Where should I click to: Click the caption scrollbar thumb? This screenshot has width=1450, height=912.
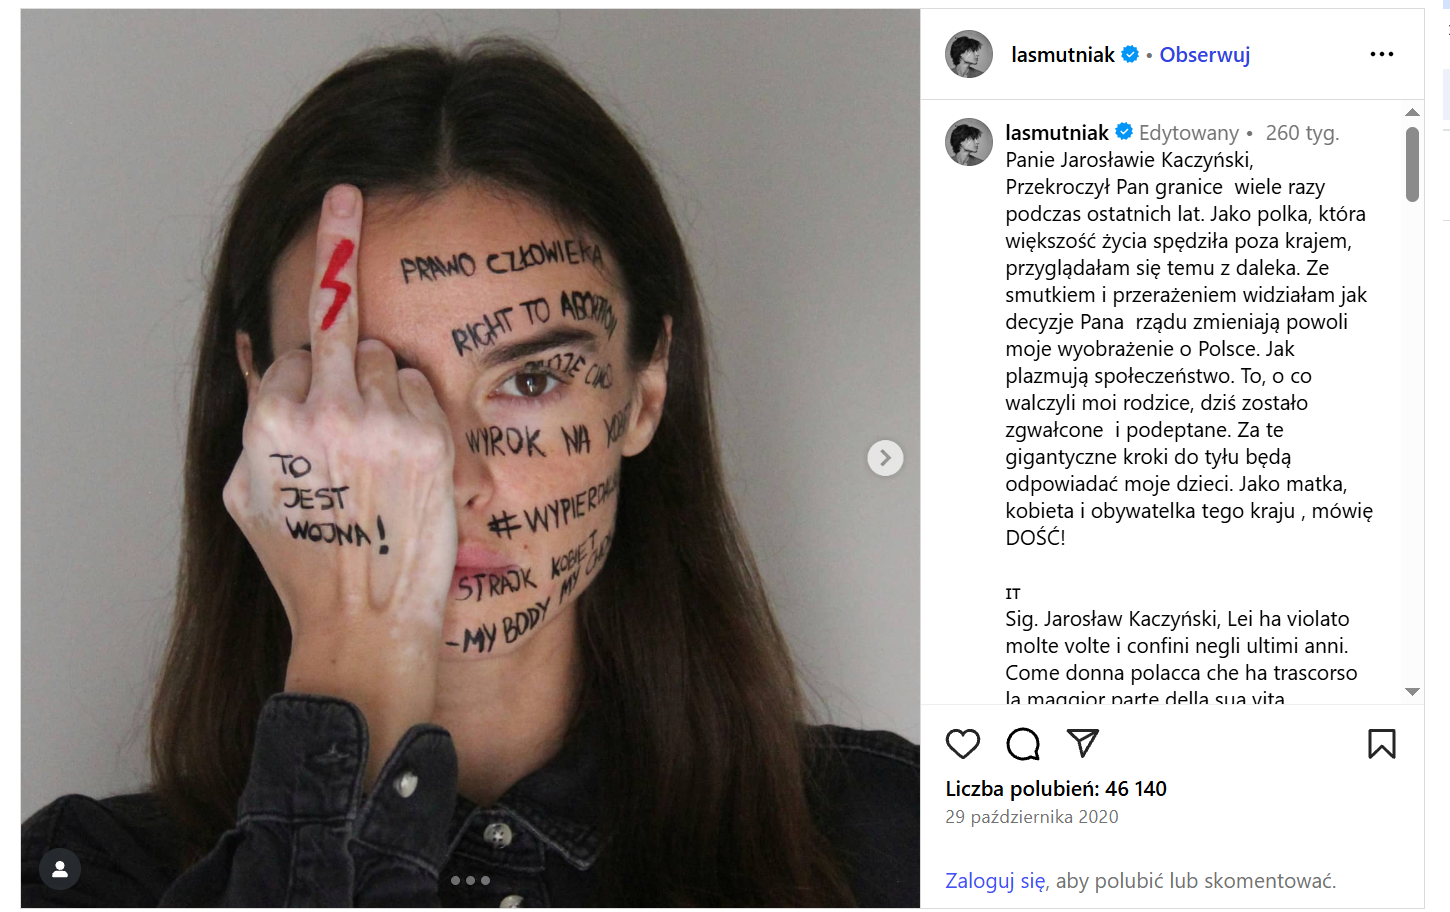[x=1412, y=164]
